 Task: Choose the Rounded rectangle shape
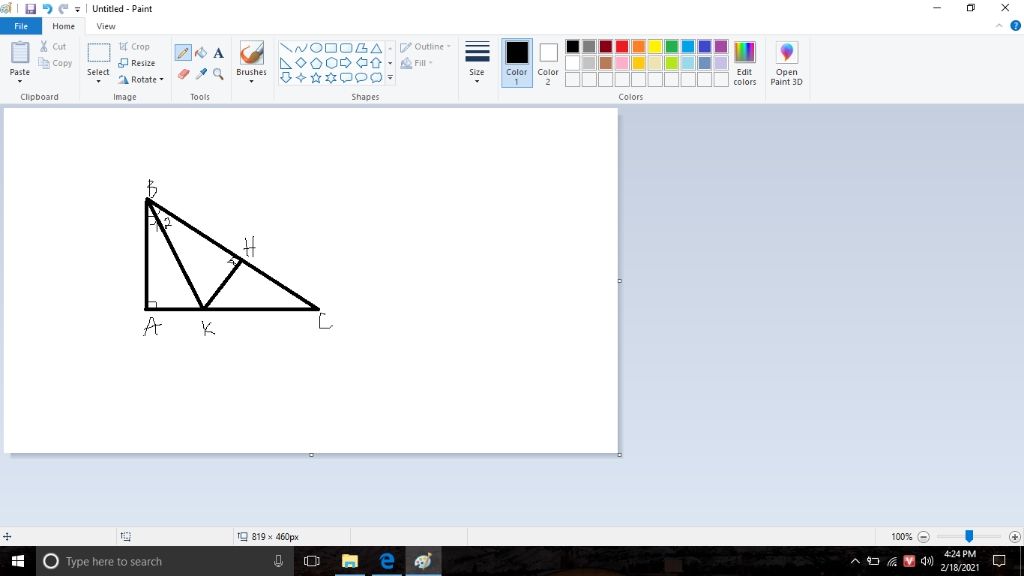click(346, 48)
